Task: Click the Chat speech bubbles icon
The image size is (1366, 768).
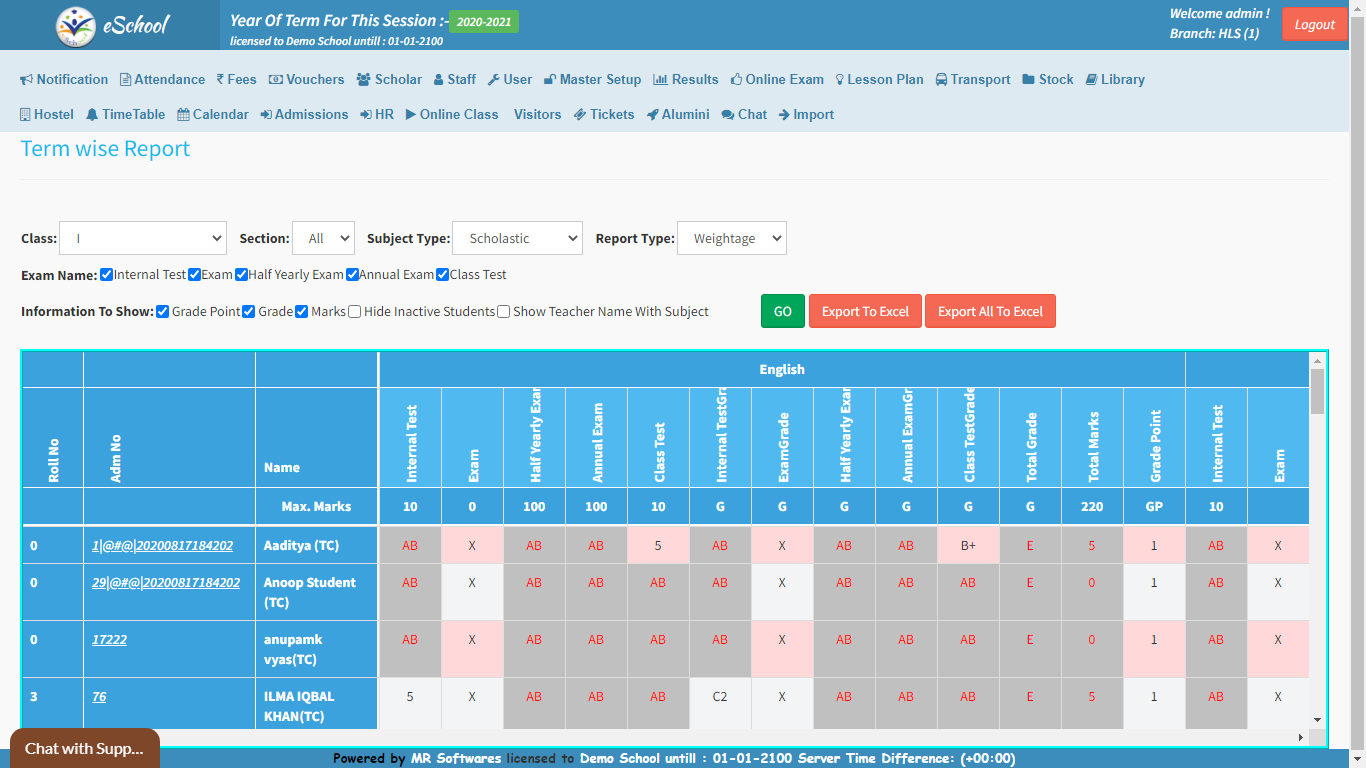Action: [727, 115]
